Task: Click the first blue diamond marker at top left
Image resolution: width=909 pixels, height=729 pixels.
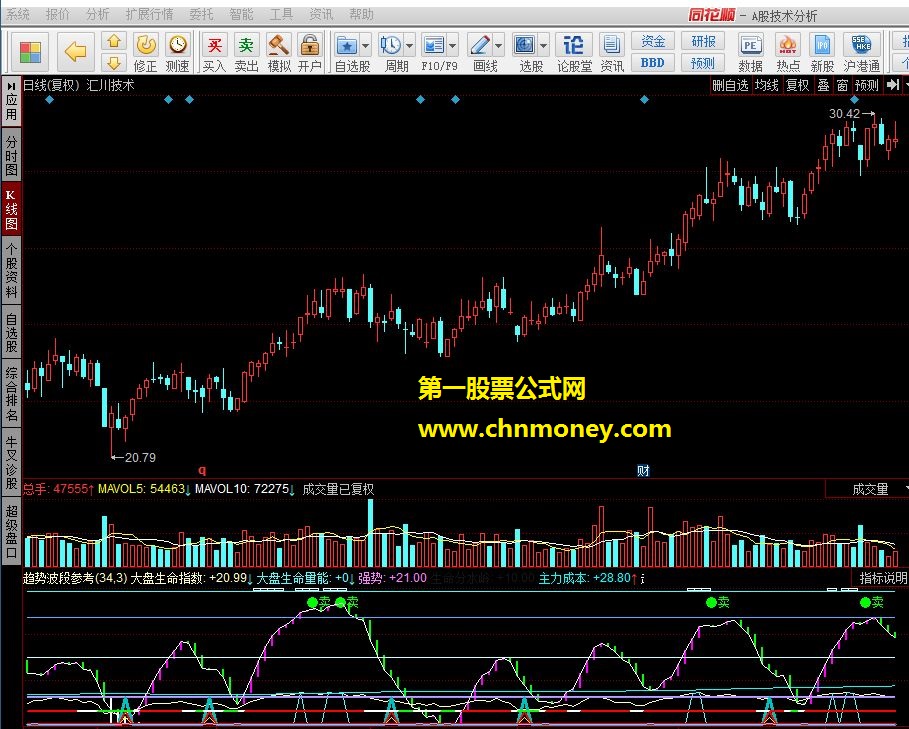Action: pyautogui.click(x=50, y=100)
